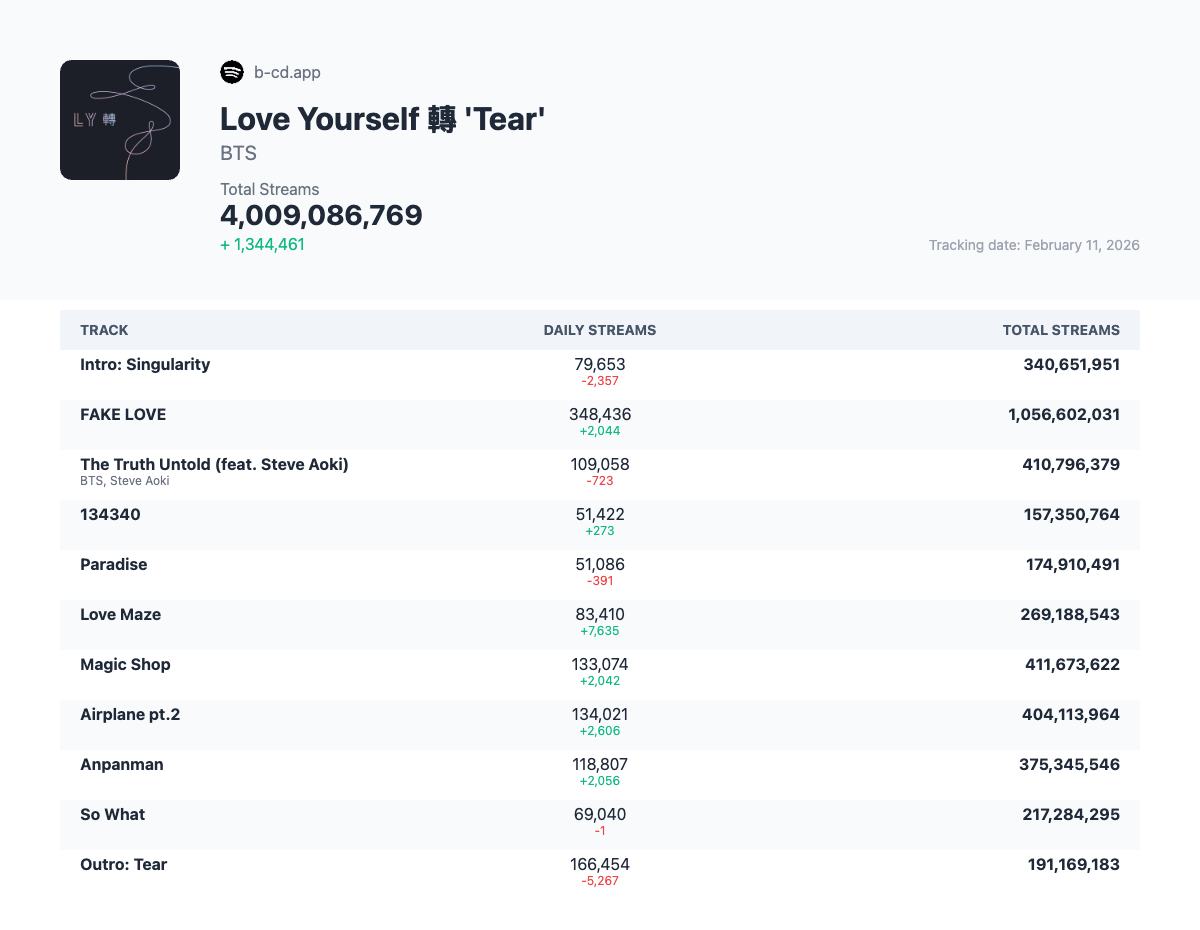Select the daily gain +1,344,461 value
This screenshot has height=930, width=1200.
point(262,243)
